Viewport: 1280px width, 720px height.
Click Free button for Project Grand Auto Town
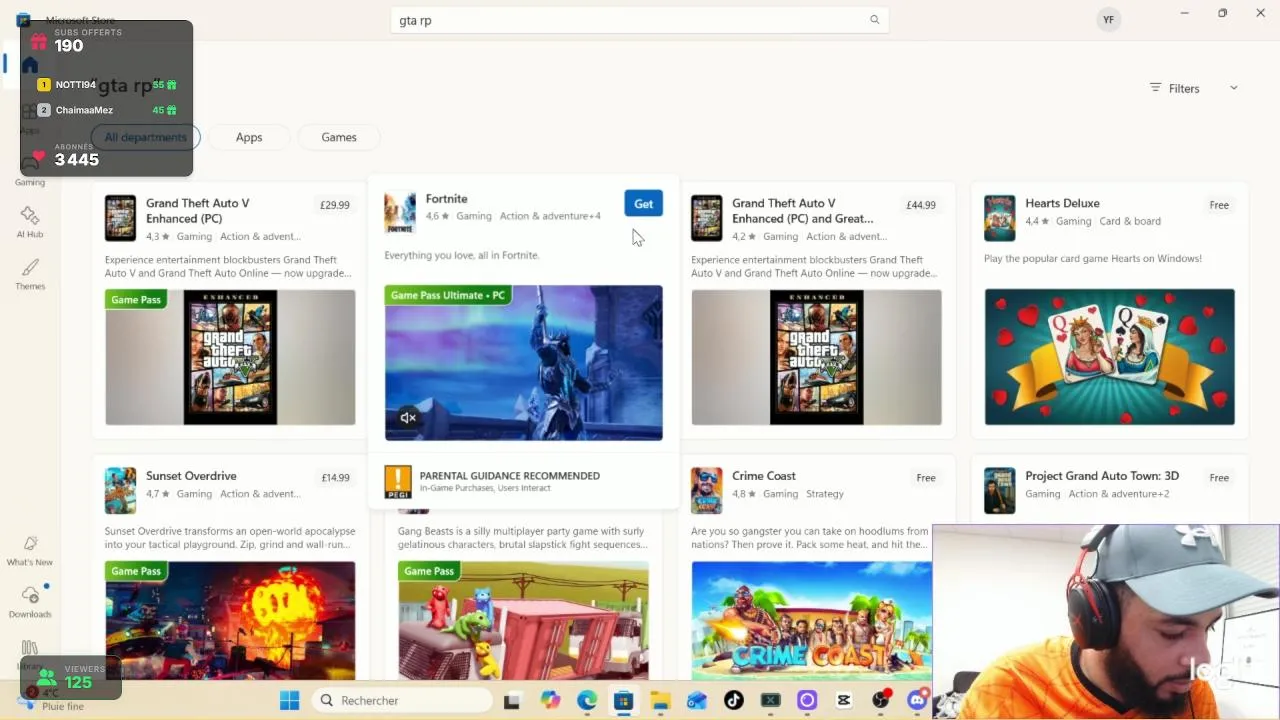(x=1219, y=478)
